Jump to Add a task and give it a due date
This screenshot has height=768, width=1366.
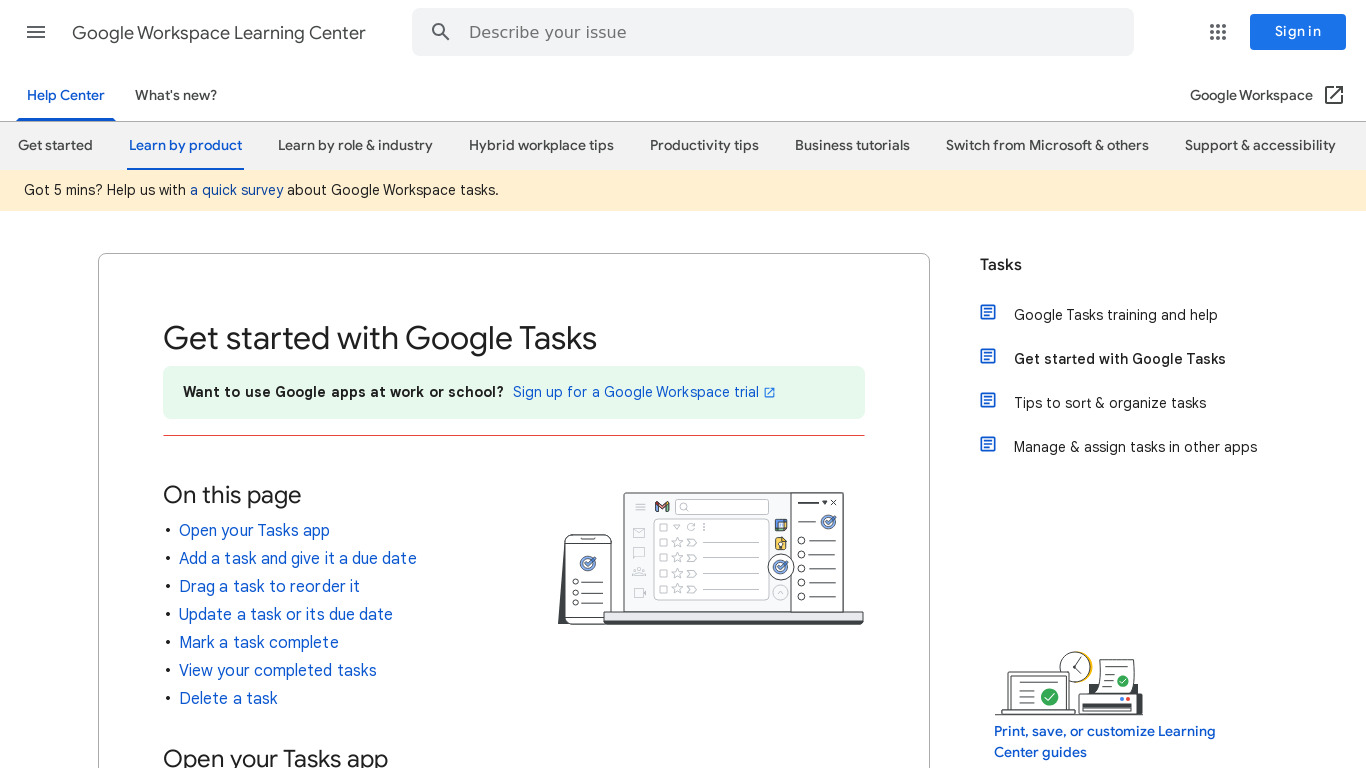298,558
